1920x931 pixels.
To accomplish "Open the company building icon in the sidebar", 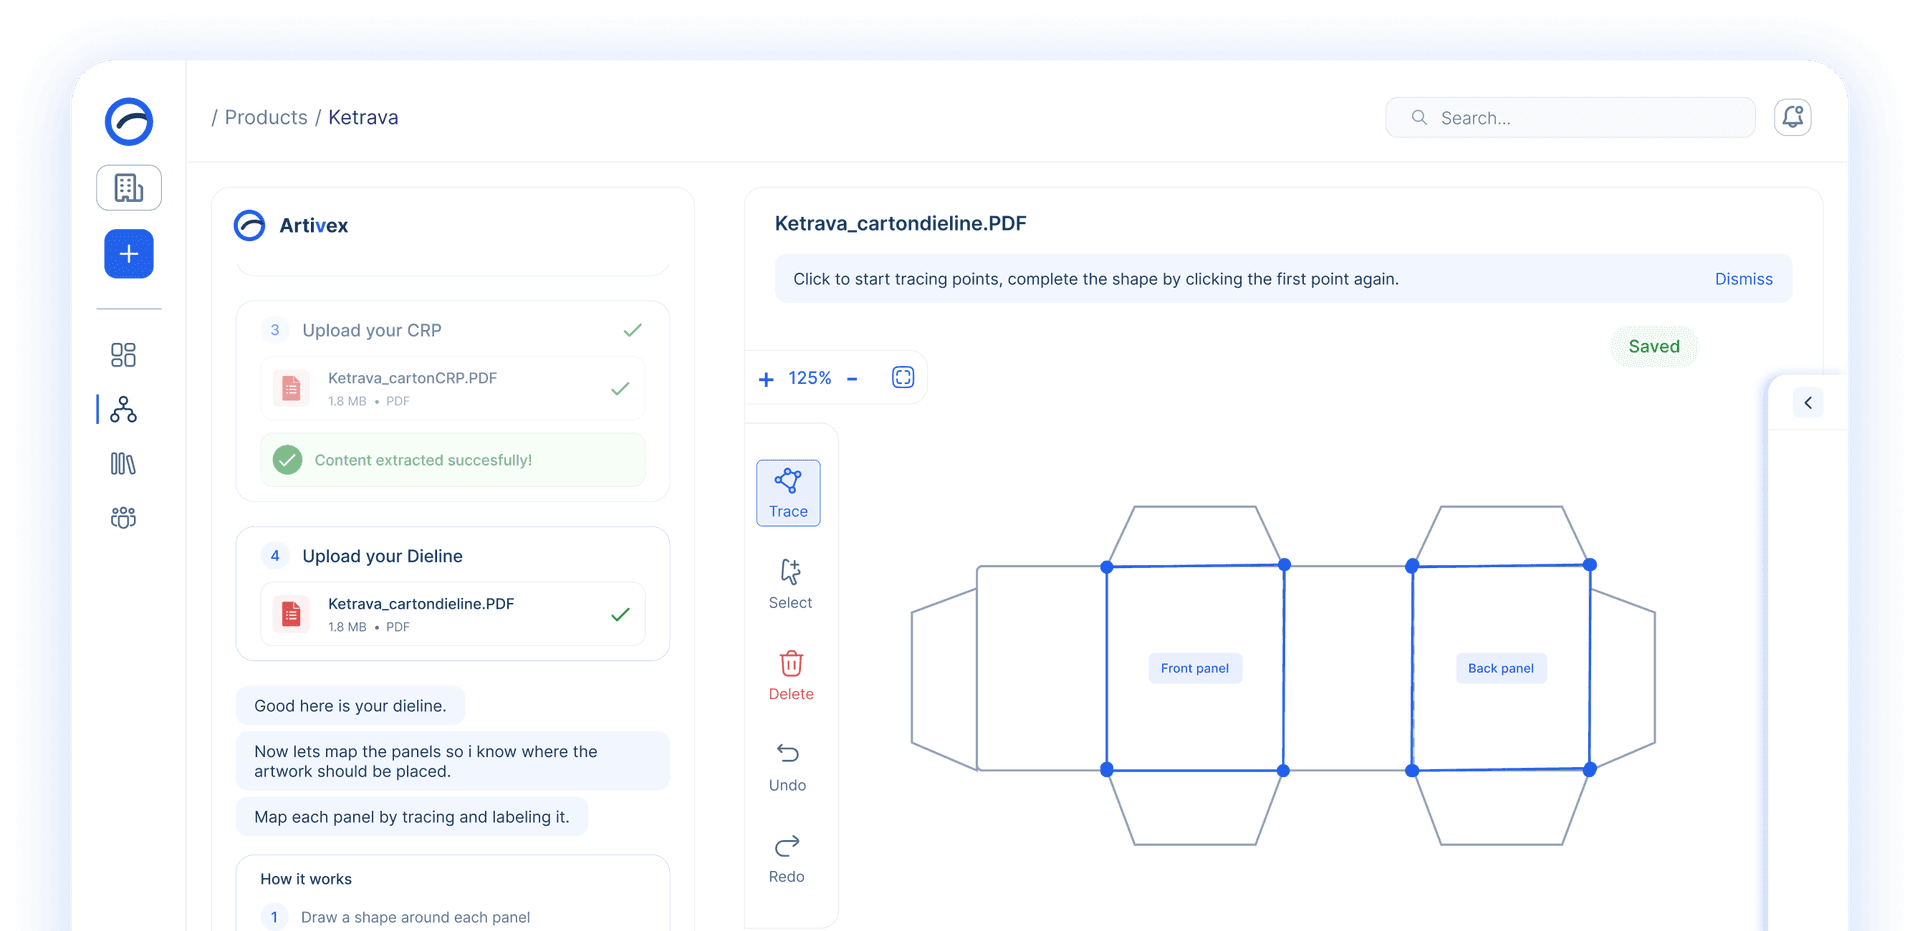I will click(129, 187).
